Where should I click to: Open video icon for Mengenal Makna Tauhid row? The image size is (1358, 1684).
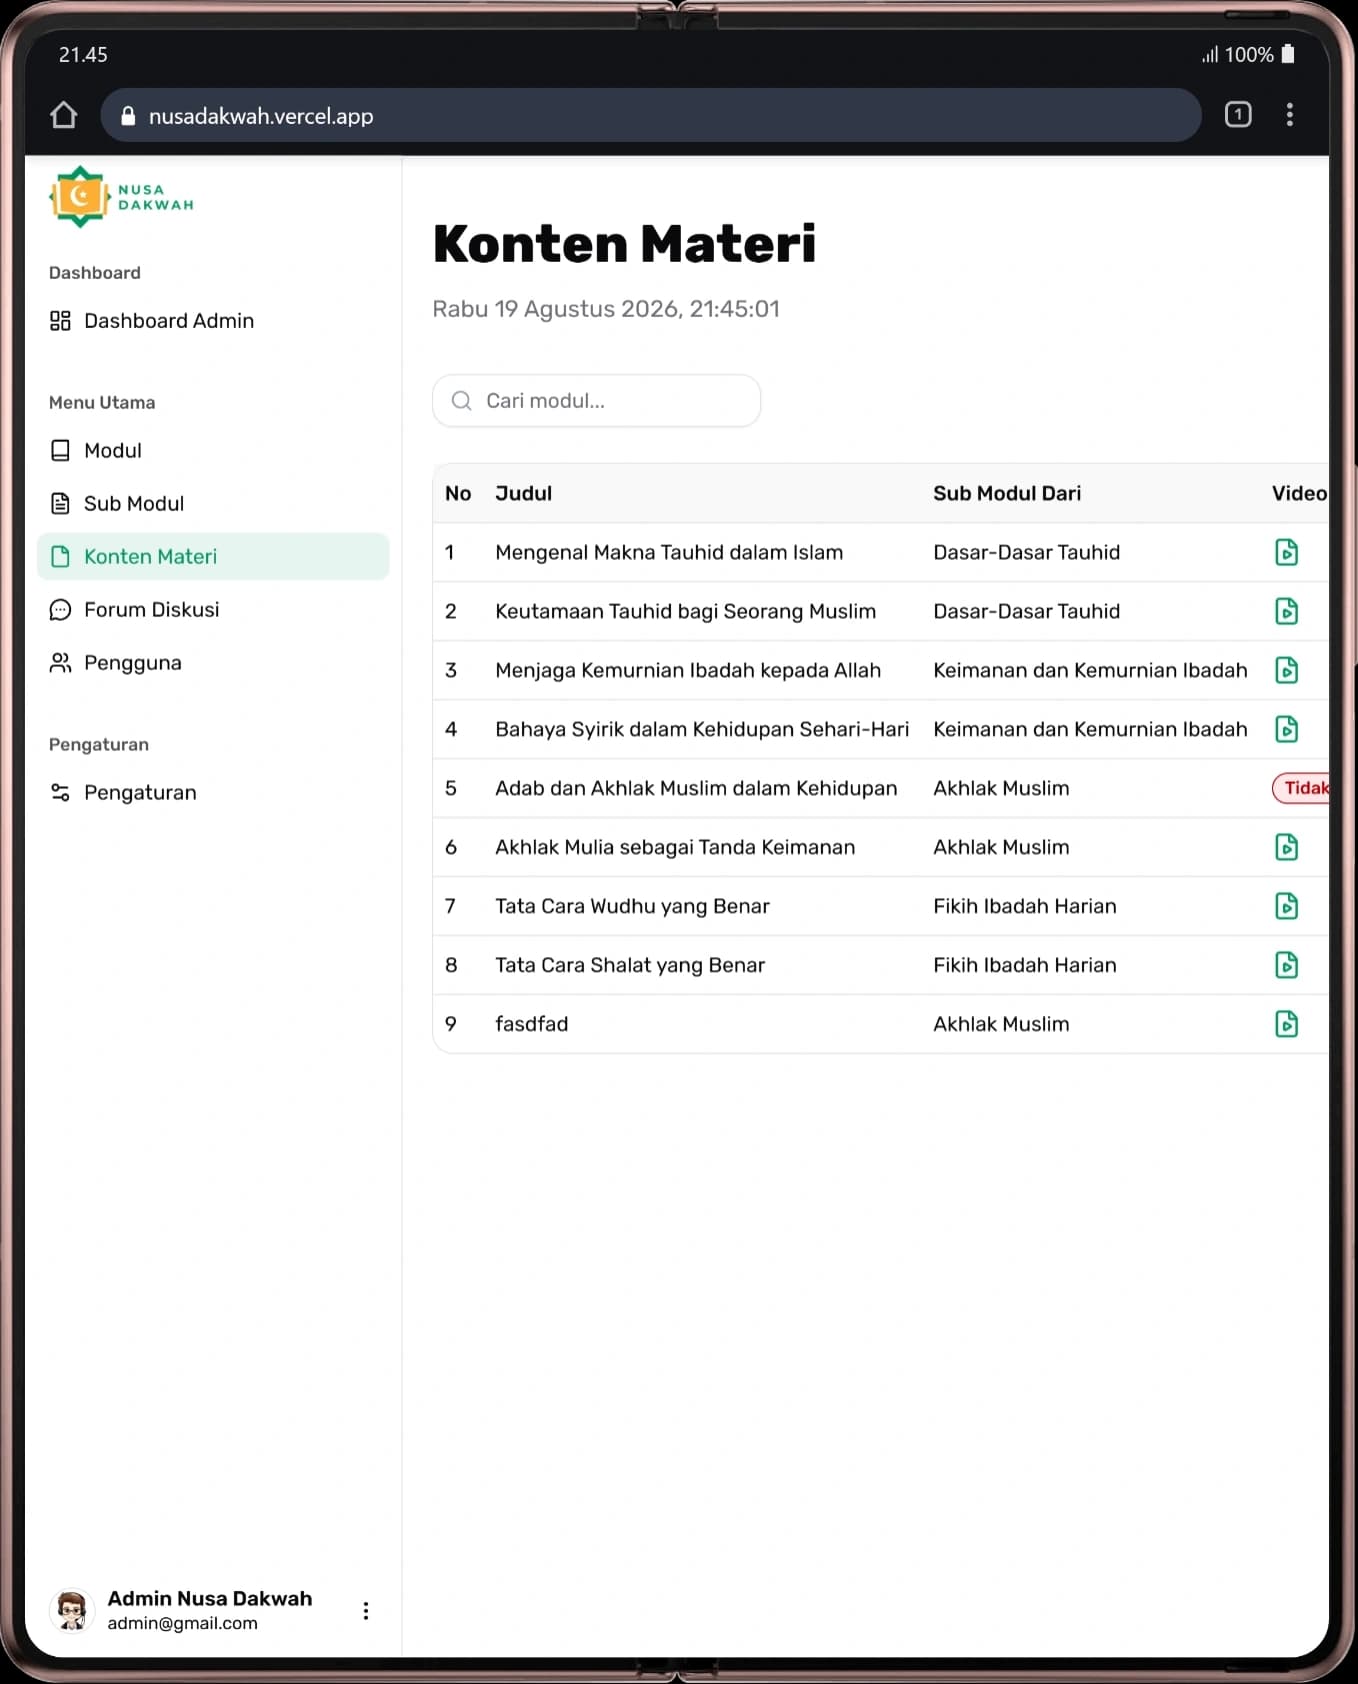pos(1287,552)
